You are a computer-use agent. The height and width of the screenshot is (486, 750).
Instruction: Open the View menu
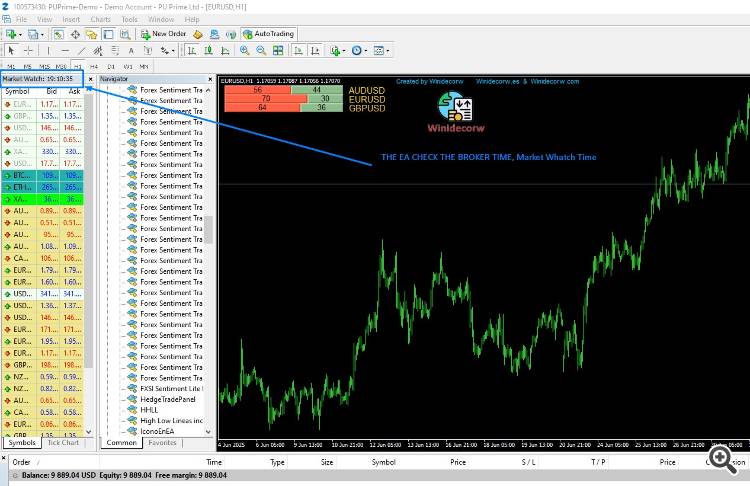click(x=44, y=20)
